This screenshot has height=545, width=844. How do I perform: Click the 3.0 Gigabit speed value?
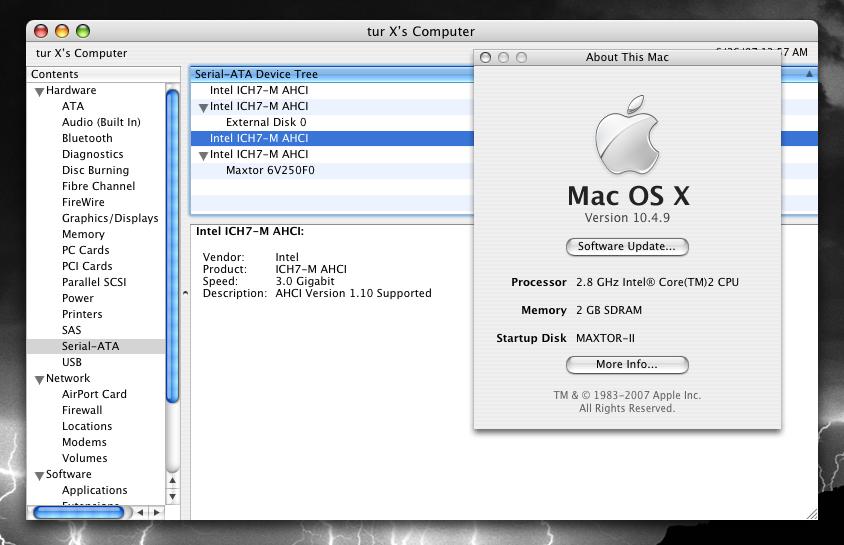tap(305, 281)
